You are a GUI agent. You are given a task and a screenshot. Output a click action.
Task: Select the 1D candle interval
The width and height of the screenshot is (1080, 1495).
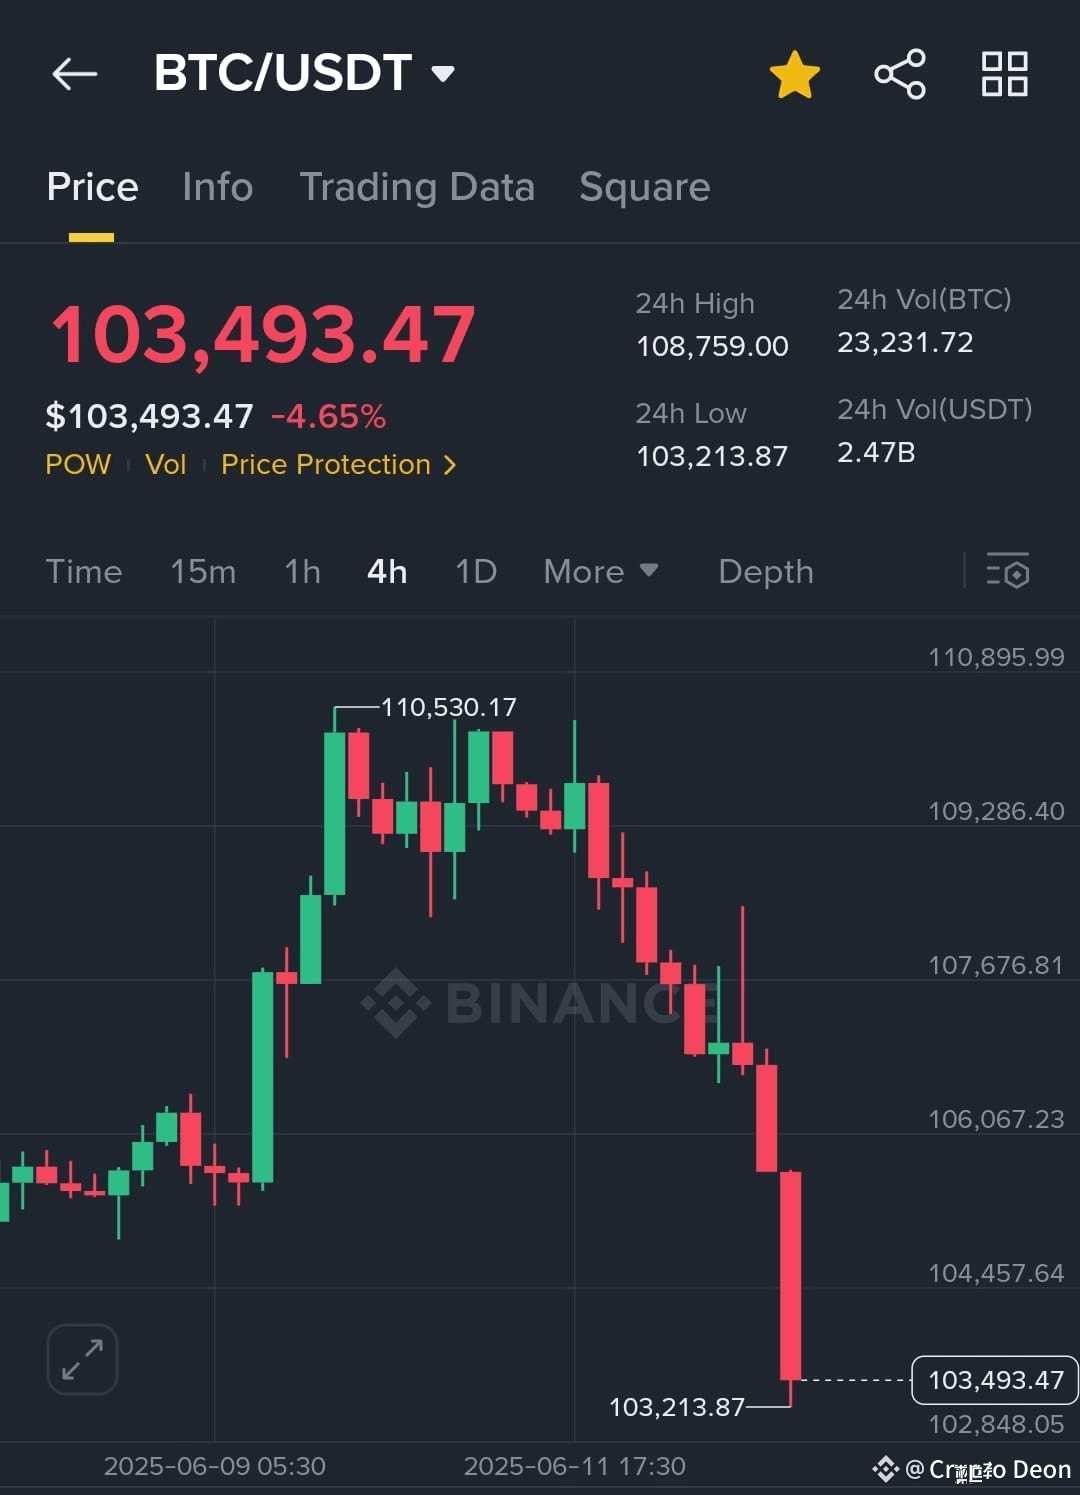point(475,571)
